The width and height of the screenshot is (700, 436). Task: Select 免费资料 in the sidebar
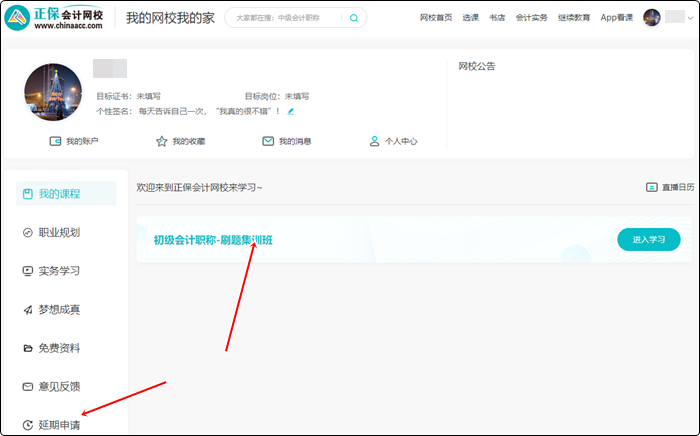[x=59, y=348]
